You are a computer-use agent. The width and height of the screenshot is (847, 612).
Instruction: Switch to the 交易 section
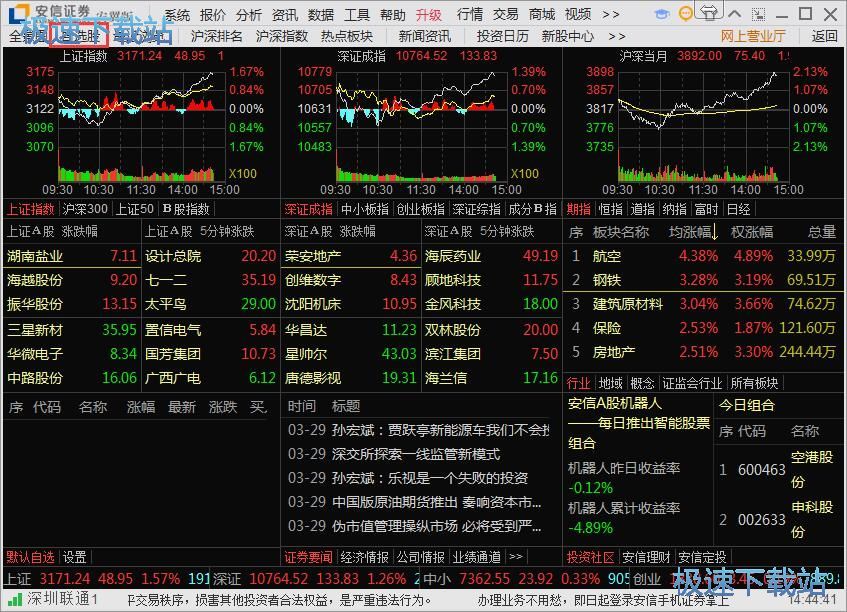click(506, 15)
